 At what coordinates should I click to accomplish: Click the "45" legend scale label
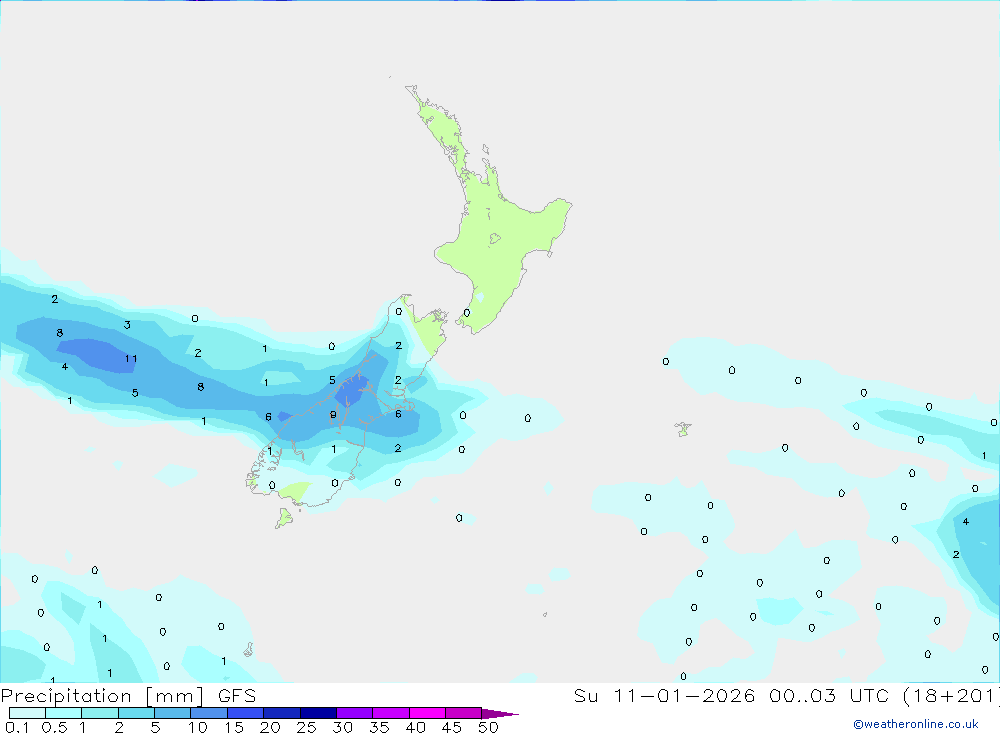[452, 727]
